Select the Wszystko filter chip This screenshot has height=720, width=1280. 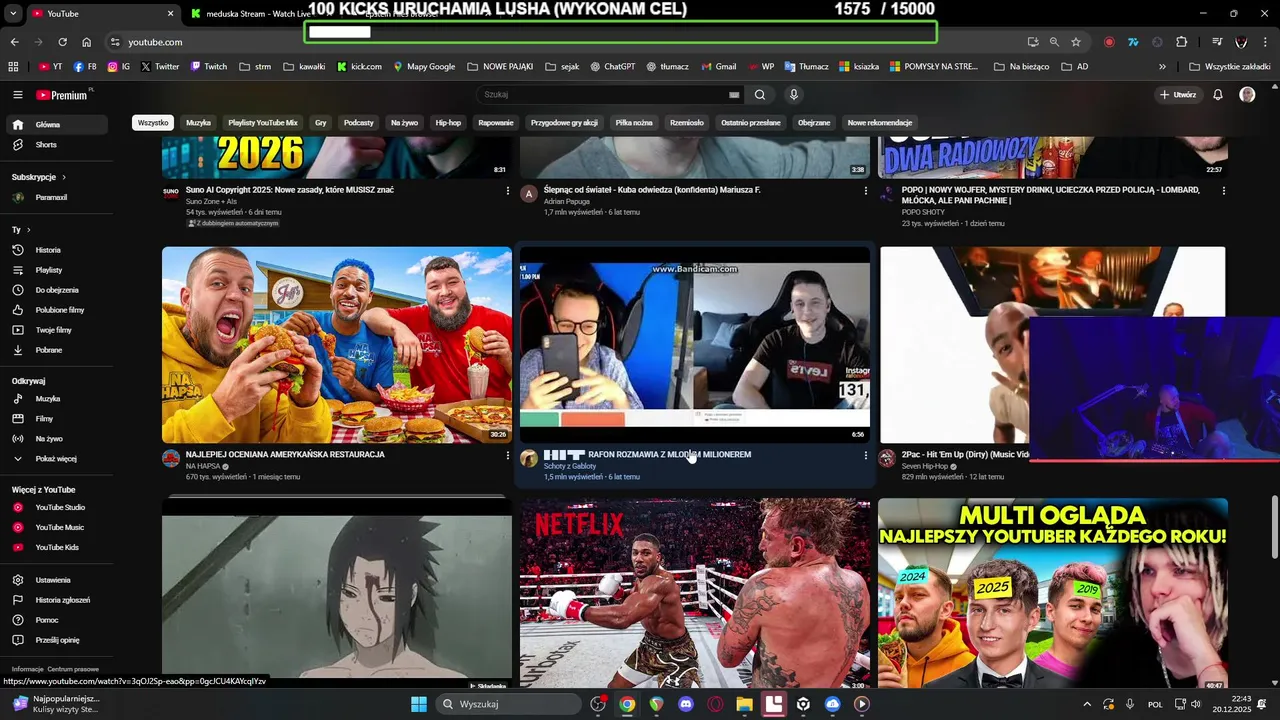[153, 123]
